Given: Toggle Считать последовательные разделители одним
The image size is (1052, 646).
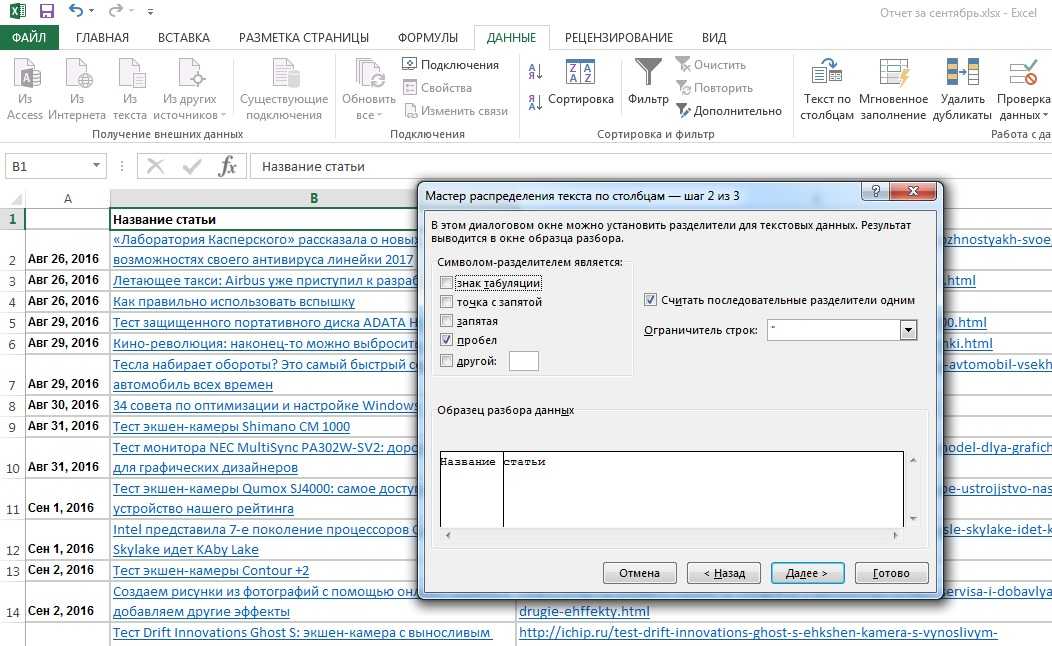Looking at the screenshot, I should pyautogui.click(x=650, y=300).
